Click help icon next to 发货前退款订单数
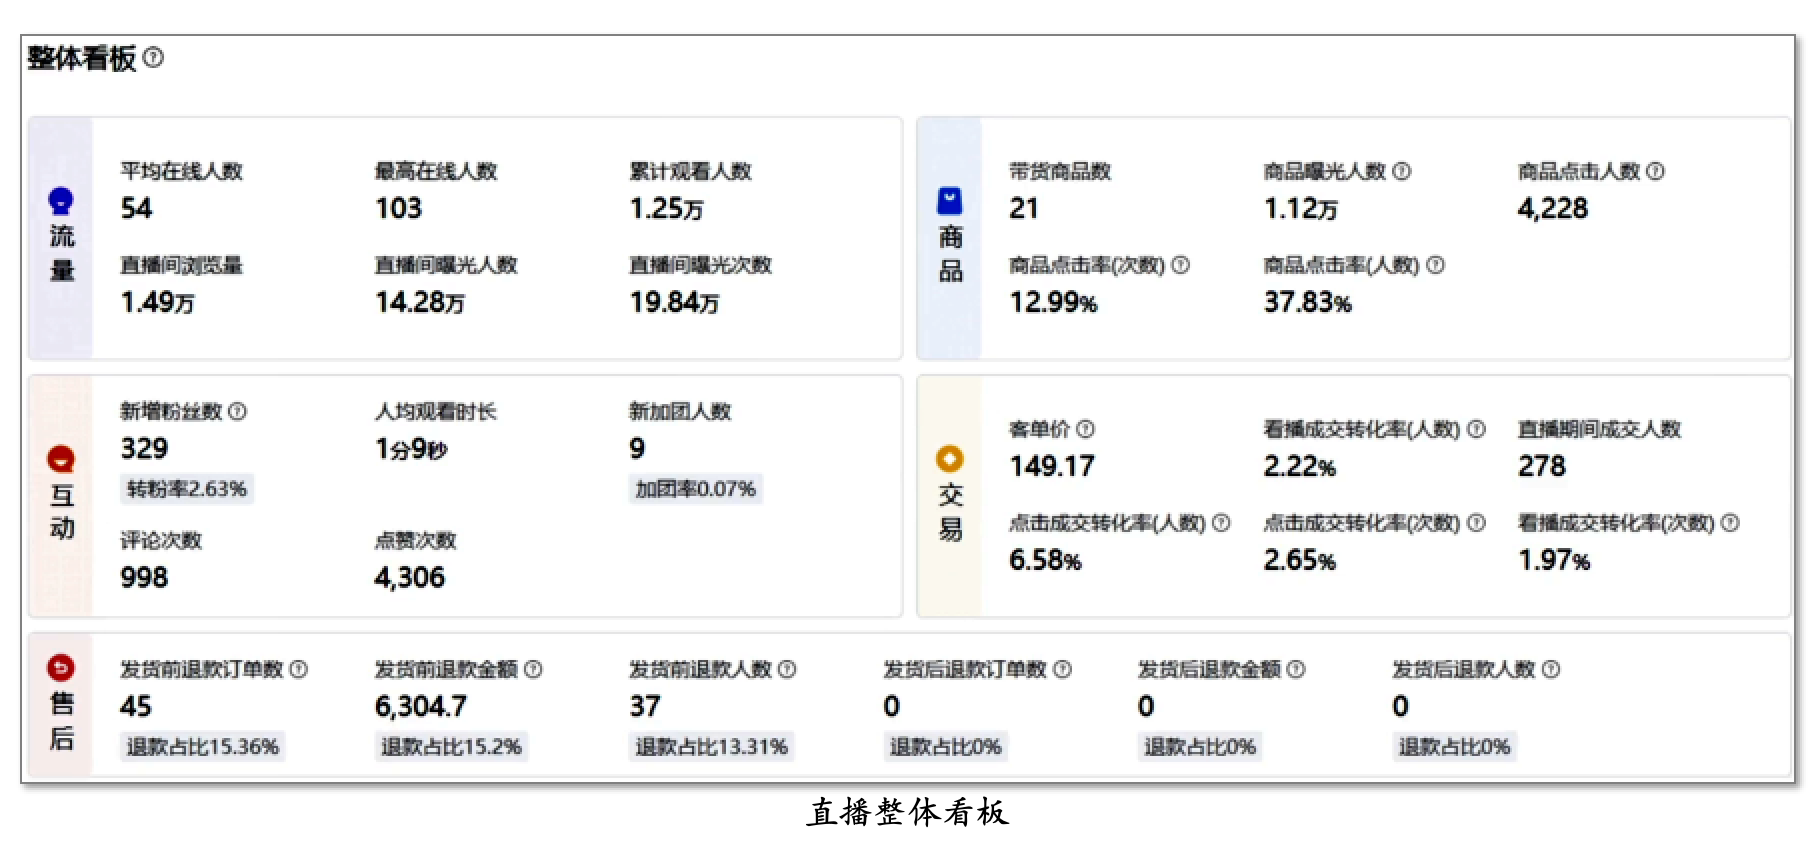The width and height of the screenshot is (1808, 848). [x=299, y=669]
